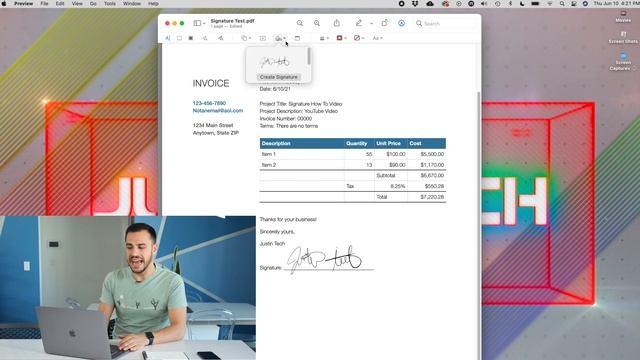The image size is (640, 360).
Task: Click the Signature Test.pdf window title
Action: 232,21
